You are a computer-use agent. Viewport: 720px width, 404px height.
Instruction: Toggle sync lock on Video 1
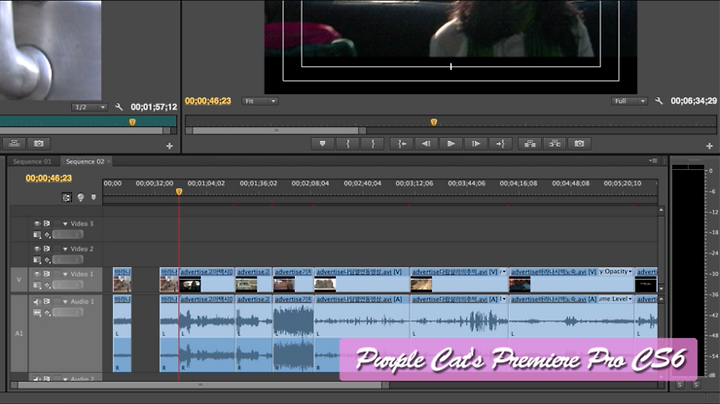point(47,274)
